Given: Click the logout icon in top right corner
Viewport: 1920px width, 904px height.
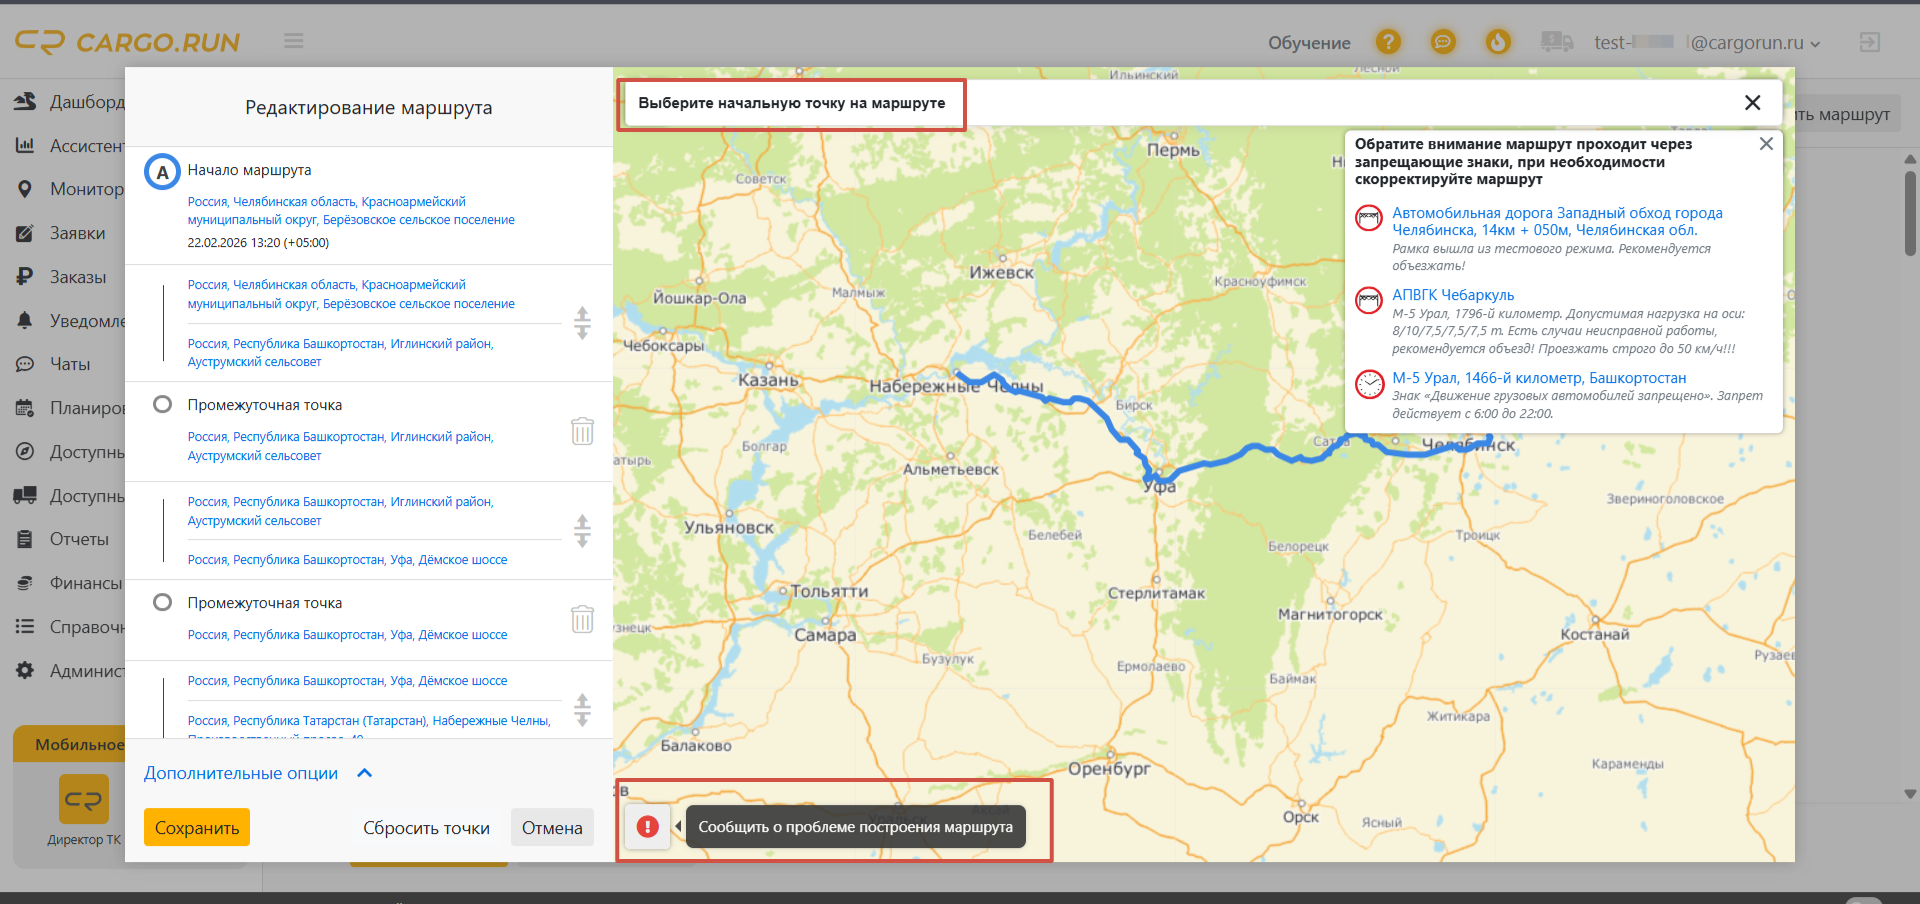Looking at the screenshot, I should click(1869, 42).
